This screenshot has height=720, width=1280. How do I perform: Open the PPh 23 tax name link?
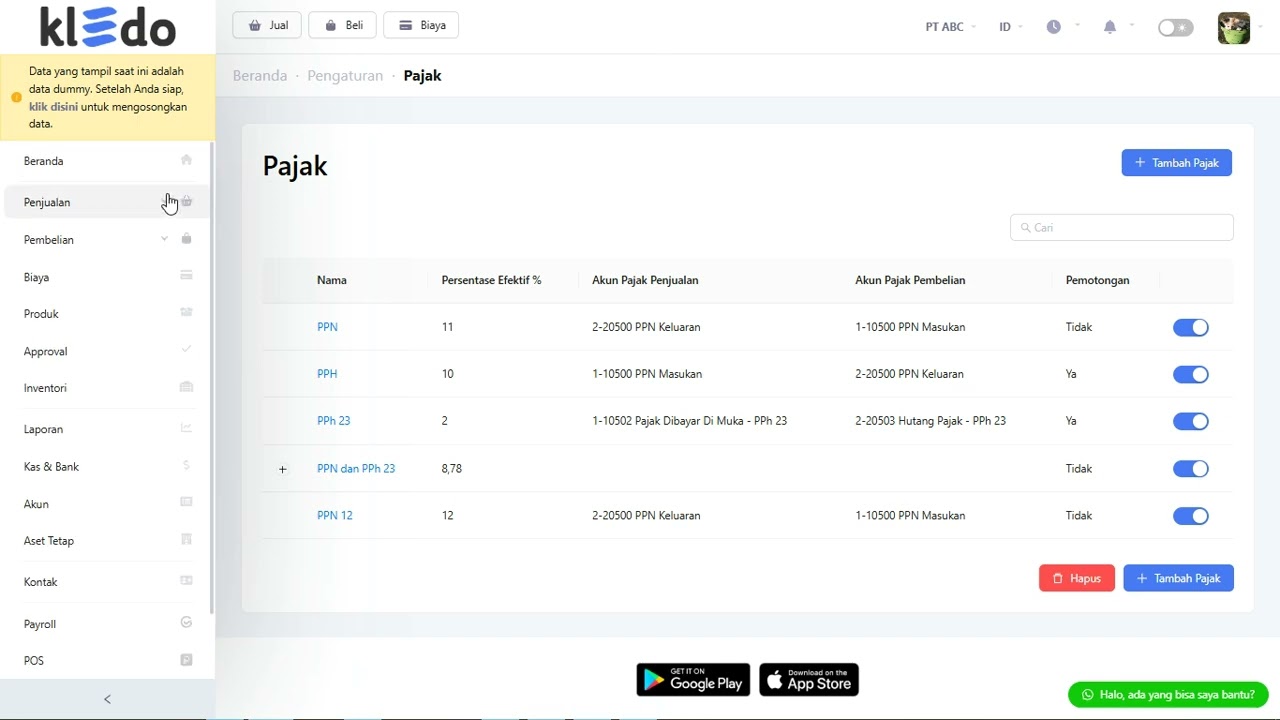[333, 421]
